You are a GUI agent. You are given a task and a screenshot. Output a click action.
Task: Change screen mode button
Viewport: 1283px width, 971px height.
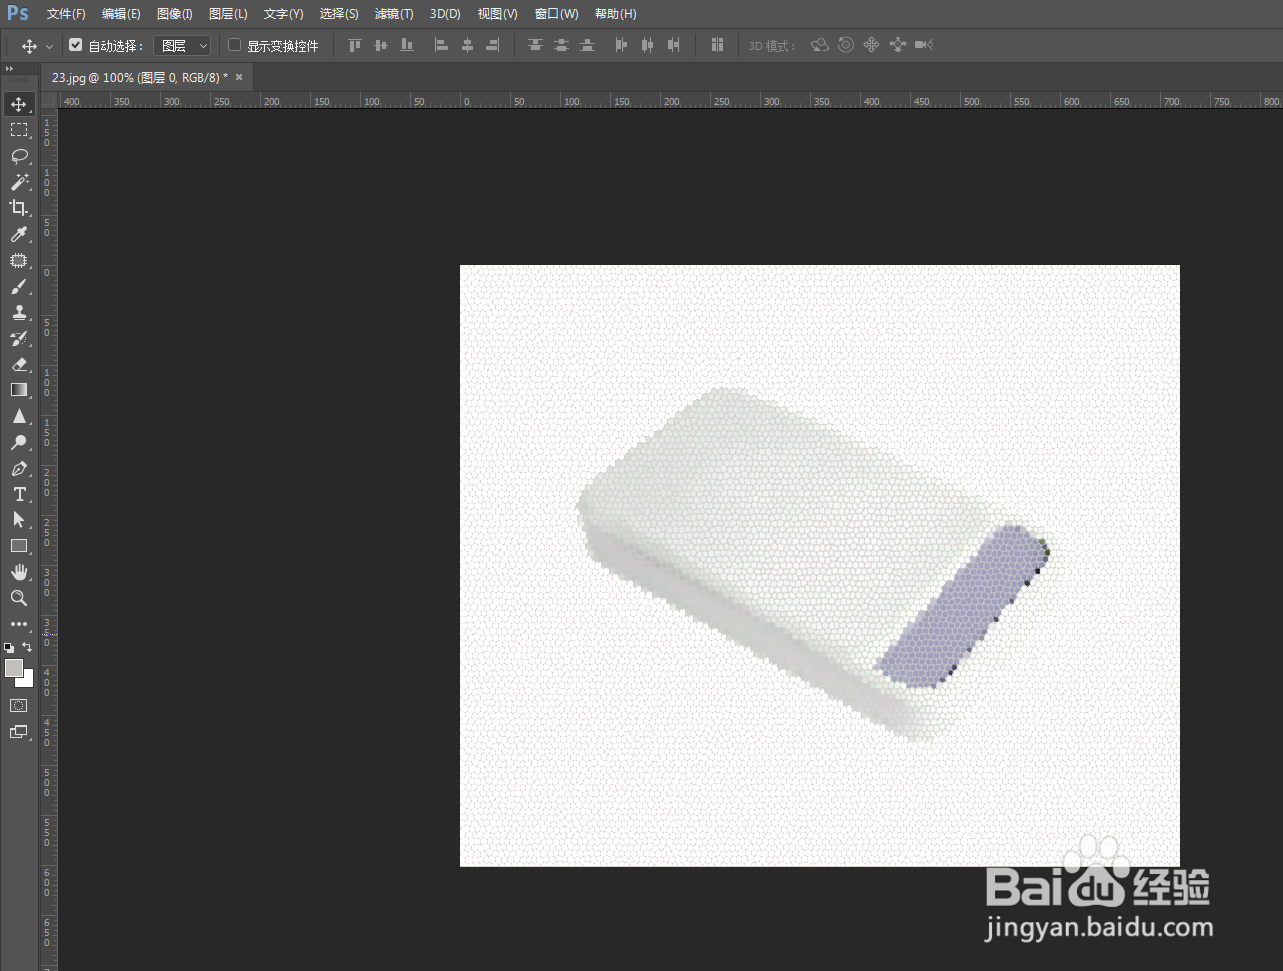click(19, 732)
